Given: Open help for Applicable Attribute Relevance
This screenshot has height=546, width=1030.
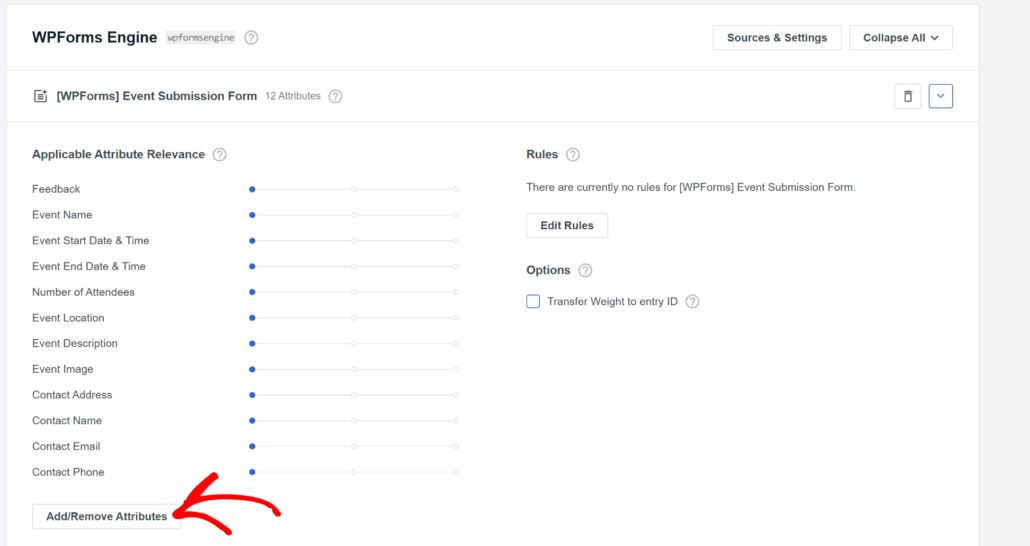Looking at the screenshot, I should pyautogui.click(x=219, y=154).
